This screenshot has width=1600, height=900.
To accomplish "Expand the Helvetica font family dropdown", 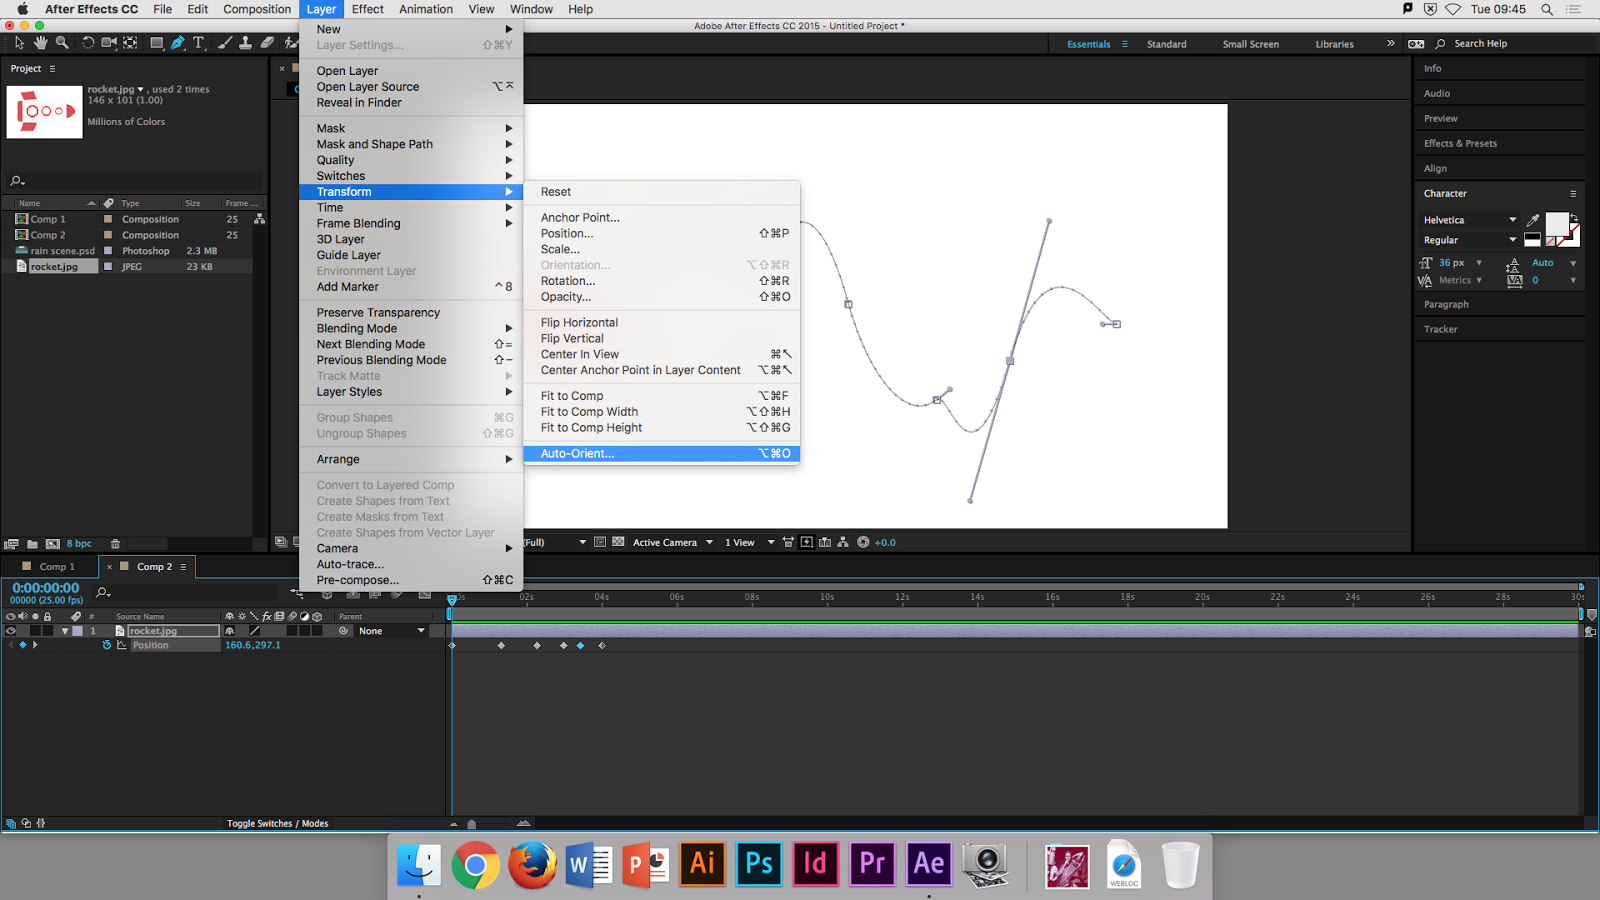I will [1468, 219].
